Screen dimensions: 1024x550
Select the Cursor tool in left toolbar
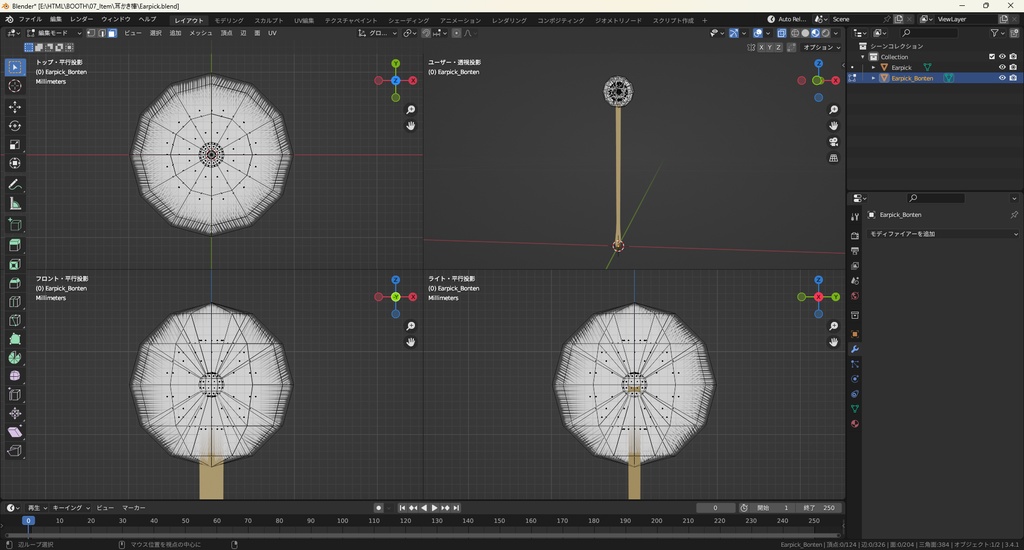click(15, 86)
